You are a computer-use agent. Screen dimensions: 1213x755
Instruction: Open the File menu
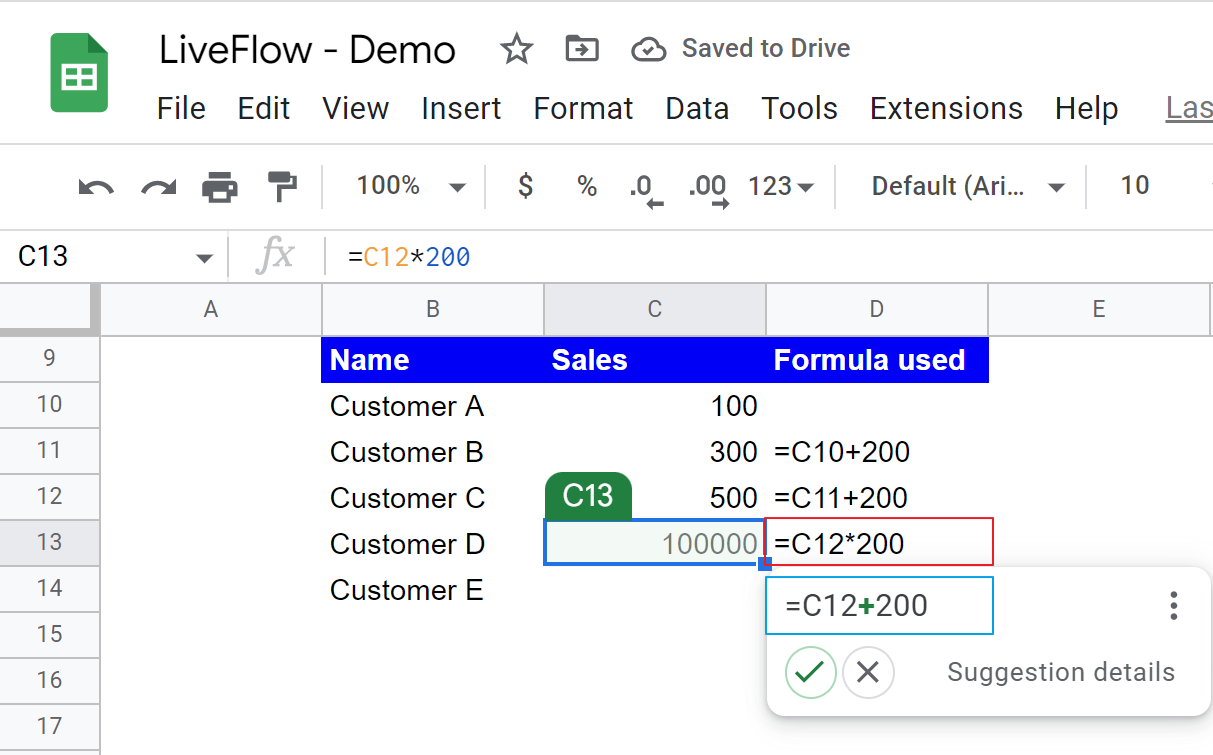coord(181,109)
